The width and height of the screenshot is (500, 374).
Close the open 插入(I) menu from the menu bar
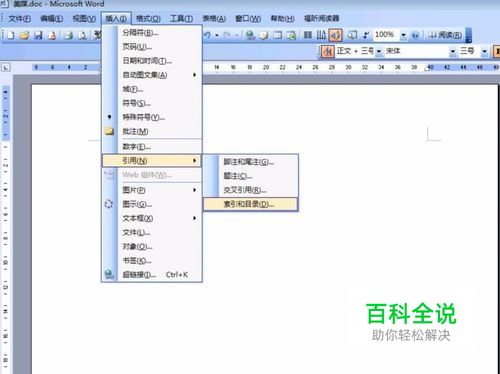tap(116, 19)
